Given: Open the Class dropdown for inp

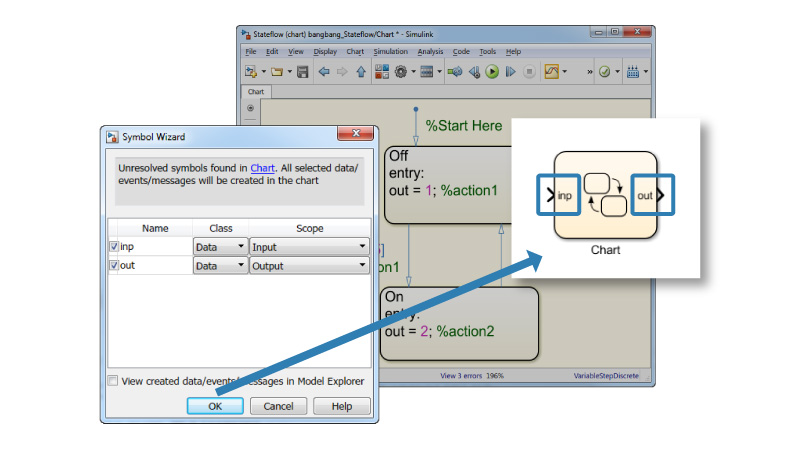Looking at the screenshot, I should (220, 247).
